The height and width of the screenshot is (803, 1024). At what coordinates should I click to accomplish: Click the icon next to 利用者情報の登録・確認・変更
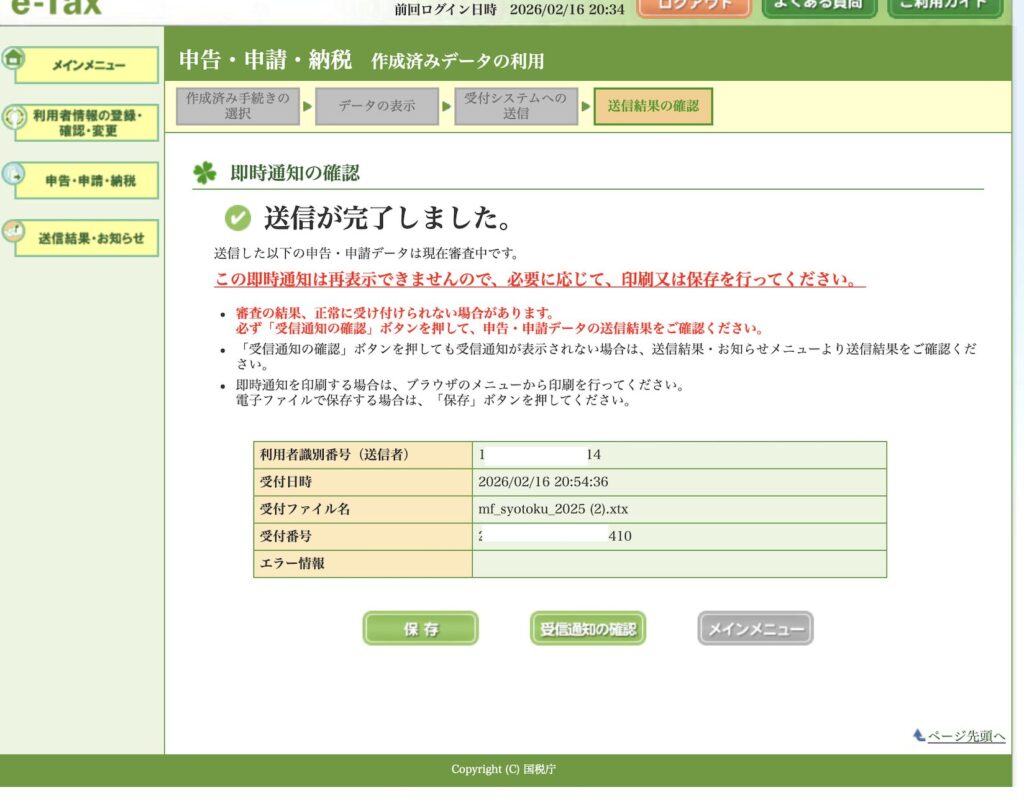pos(14,118)
